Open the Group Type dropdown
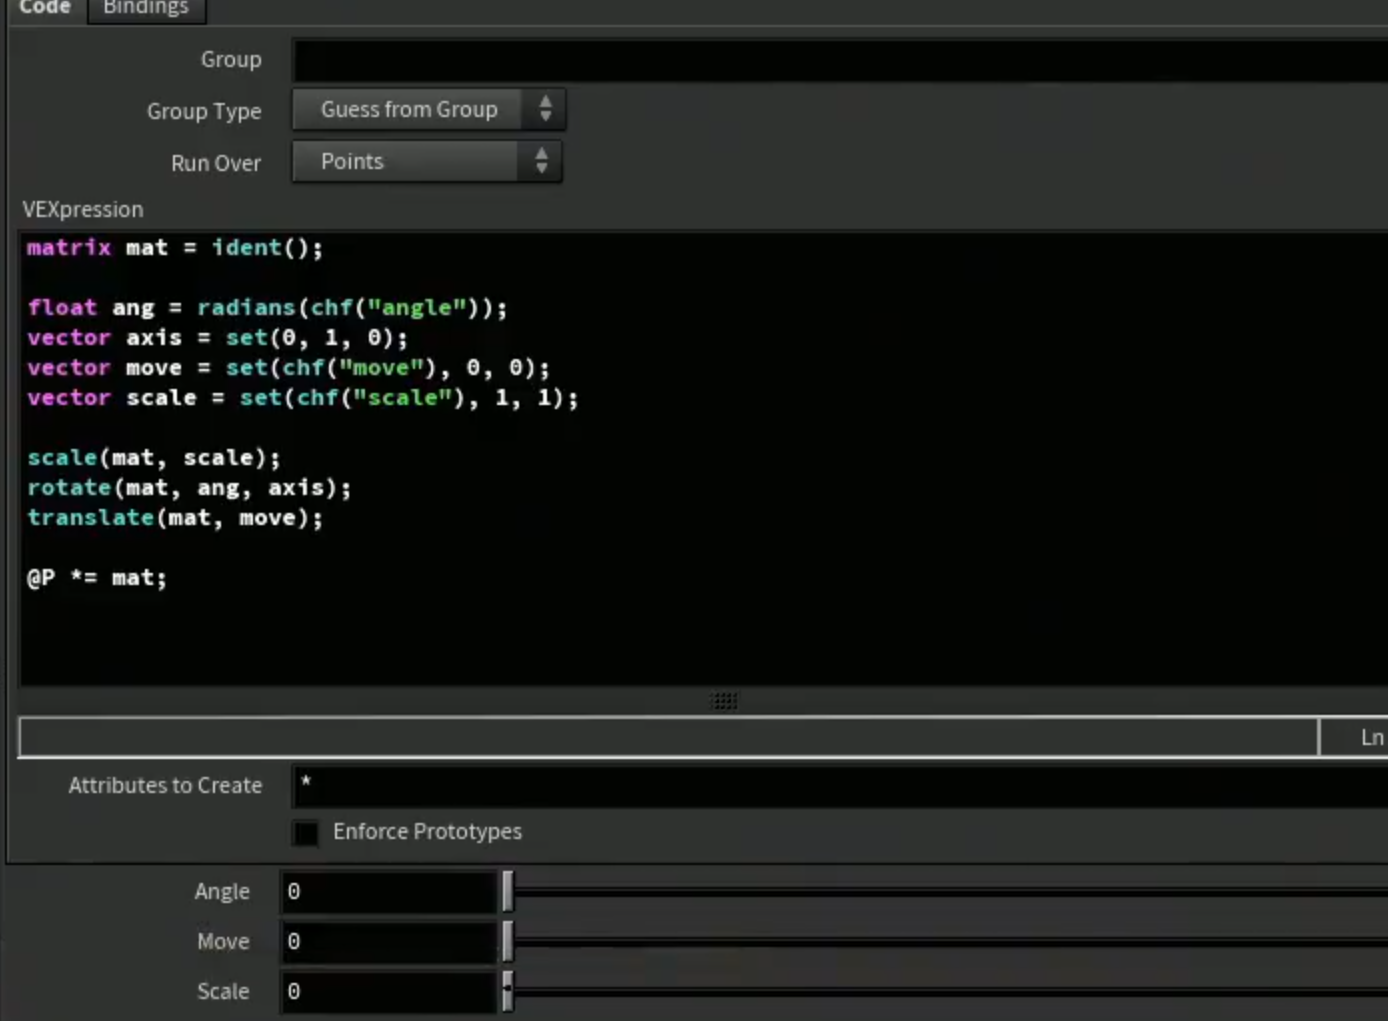Image resolution: width=1388 pixels, height=1021 pixels. pos(428,109)
